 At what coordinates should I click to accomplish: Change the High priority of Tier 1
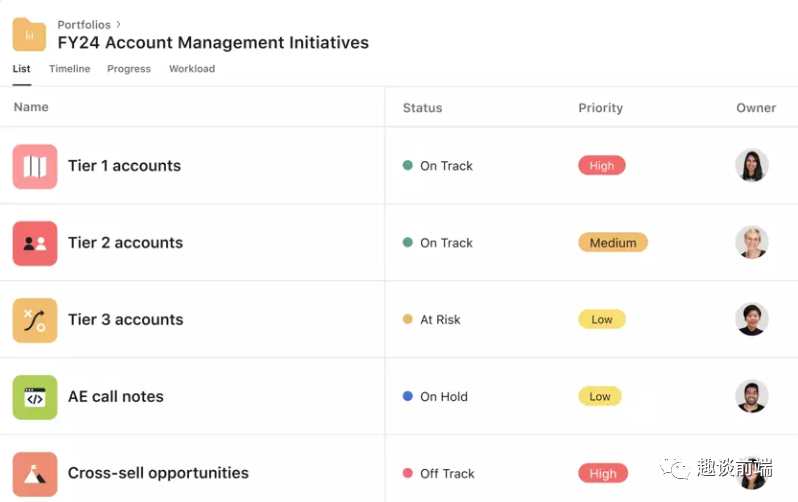coord(602,166)
